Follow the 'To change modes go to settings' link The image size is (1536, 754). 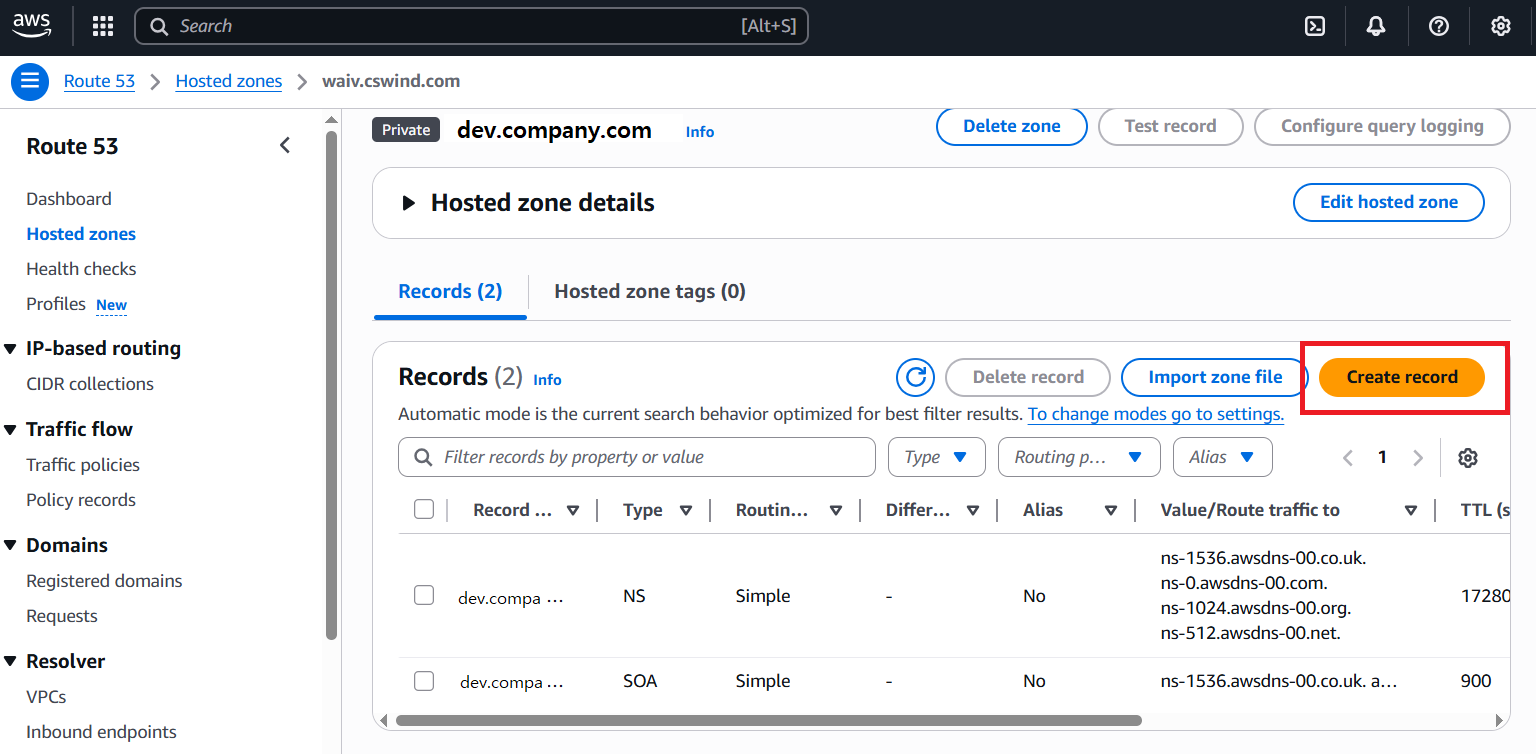pyautogui.click(x=1155, y=414)
